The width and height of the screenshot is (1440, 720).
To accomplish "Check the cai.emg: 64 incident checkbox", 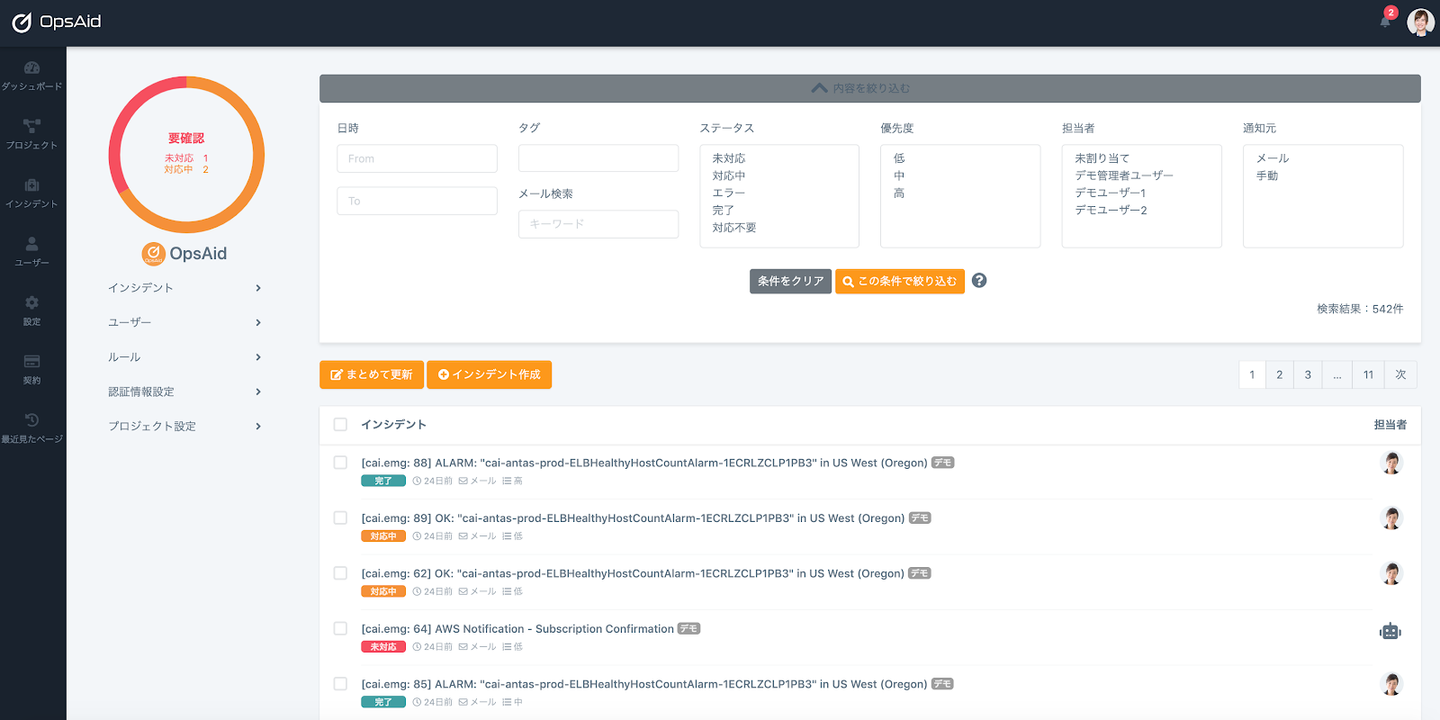I will pos(340,628).
